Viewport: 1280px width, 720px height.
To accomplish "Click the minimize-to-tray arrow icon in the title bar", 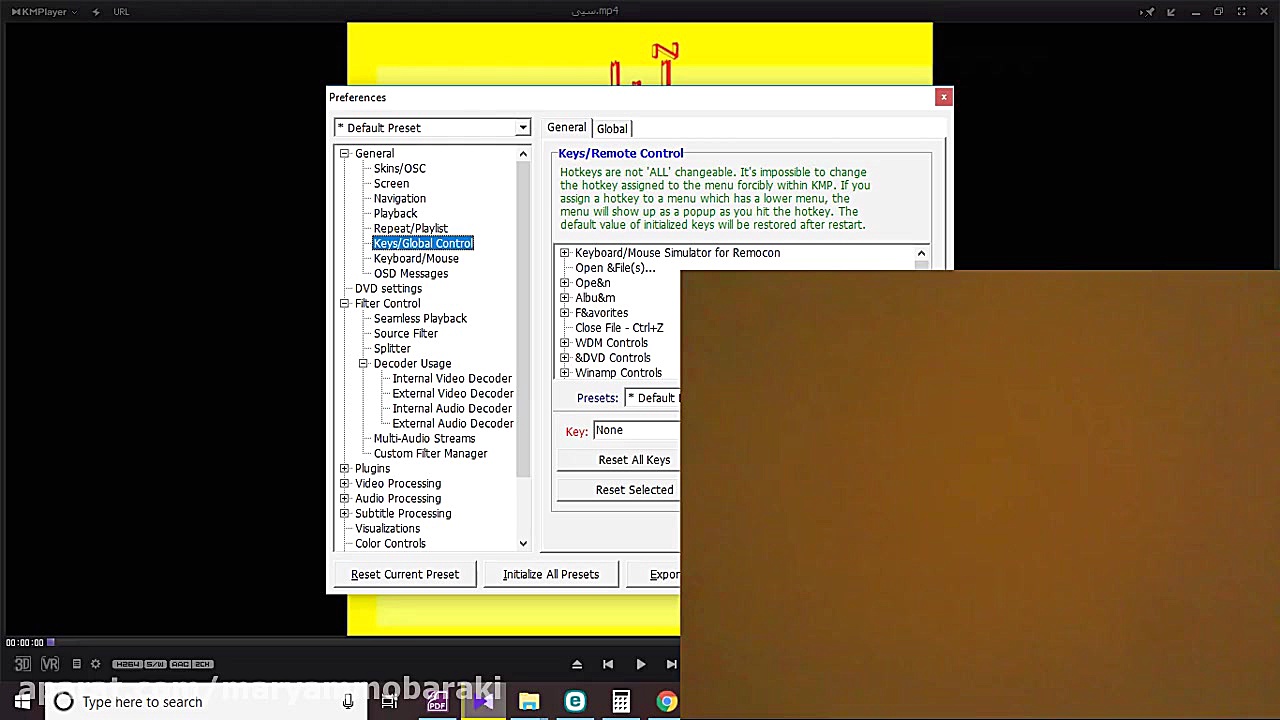I will coord(1172,12).
